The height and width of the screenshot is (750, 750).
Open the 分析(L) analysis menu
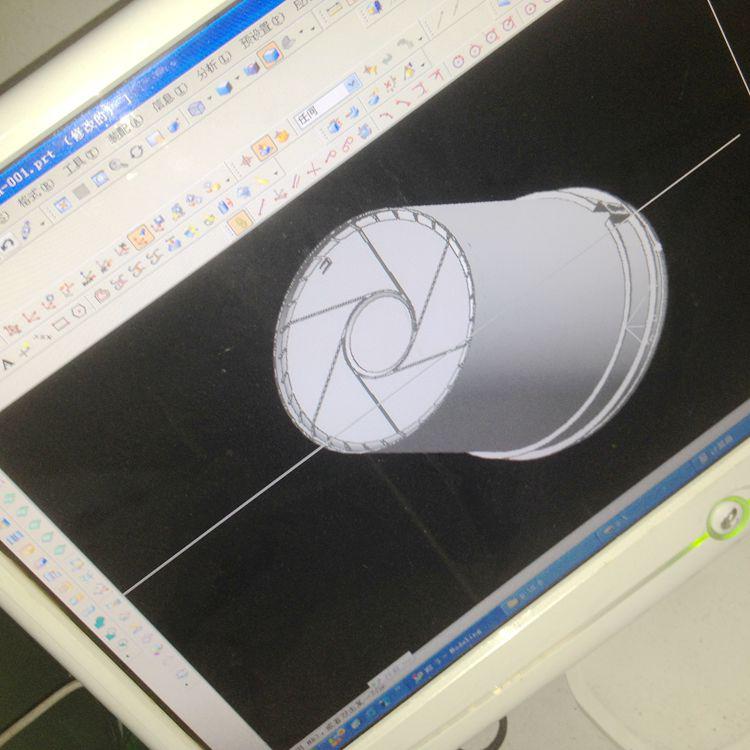214,67
